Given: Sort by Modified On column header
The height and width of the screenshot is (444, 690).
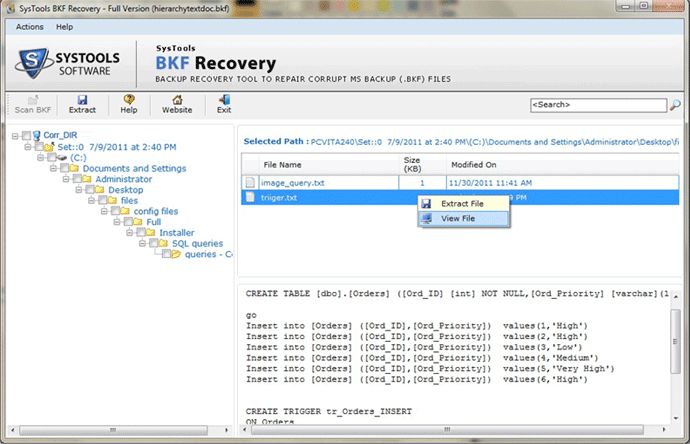Looking at the screenshot, I should tap(563, 165).
